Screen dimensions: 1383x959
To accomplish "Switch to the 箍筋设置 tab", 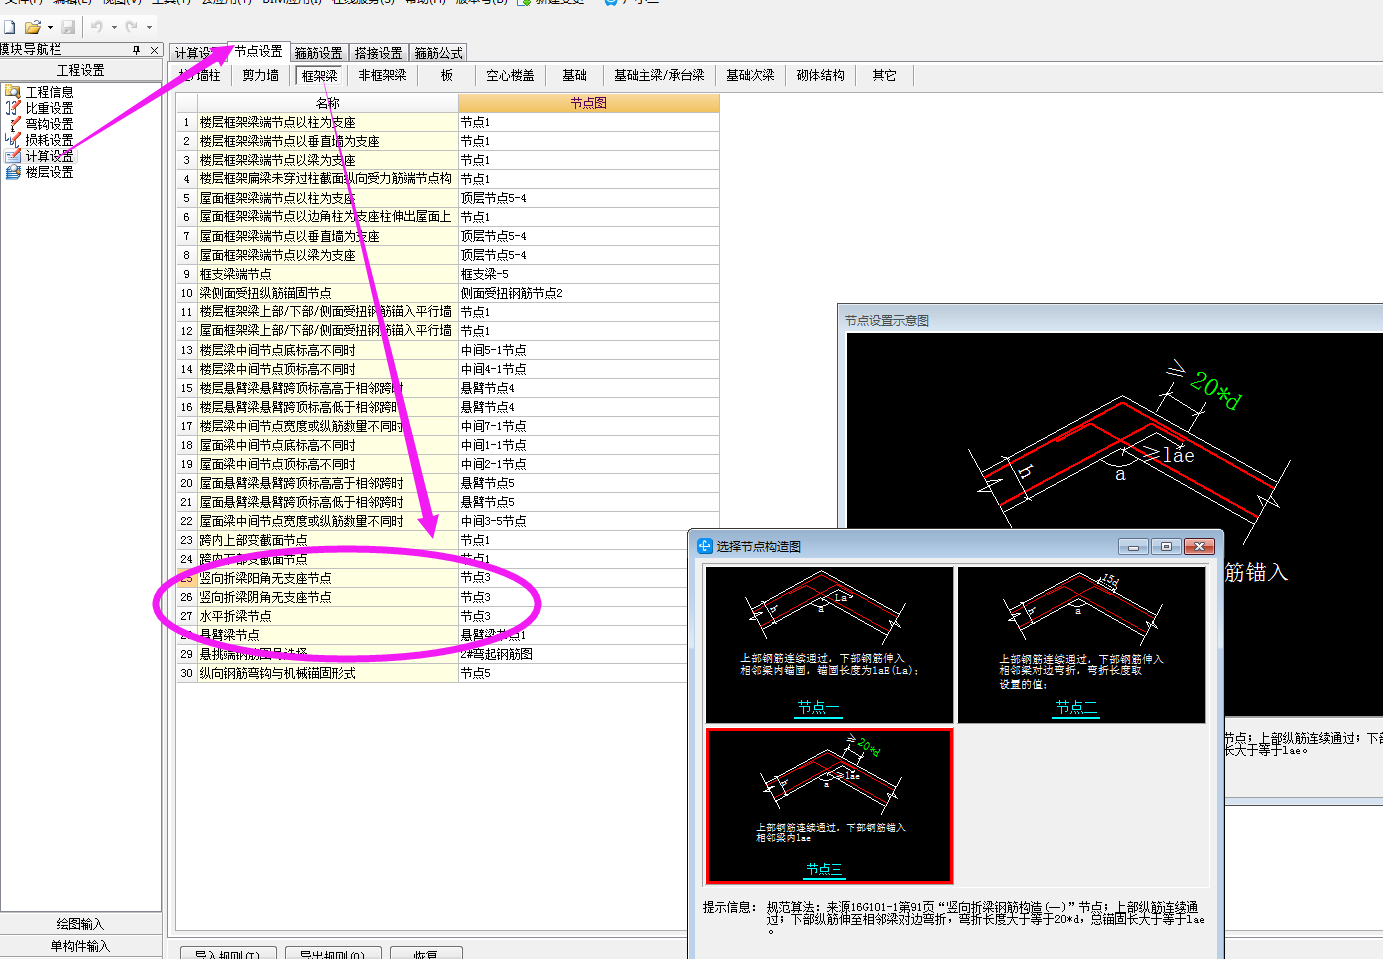I will pyautogui.click(x=319, y=53).
